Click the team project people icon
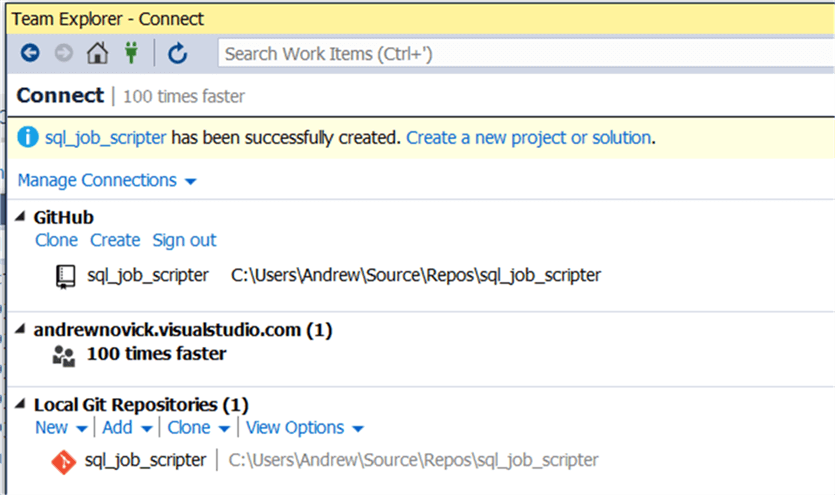The width and height of the screenshot is (835, 495). coord(64,354)
